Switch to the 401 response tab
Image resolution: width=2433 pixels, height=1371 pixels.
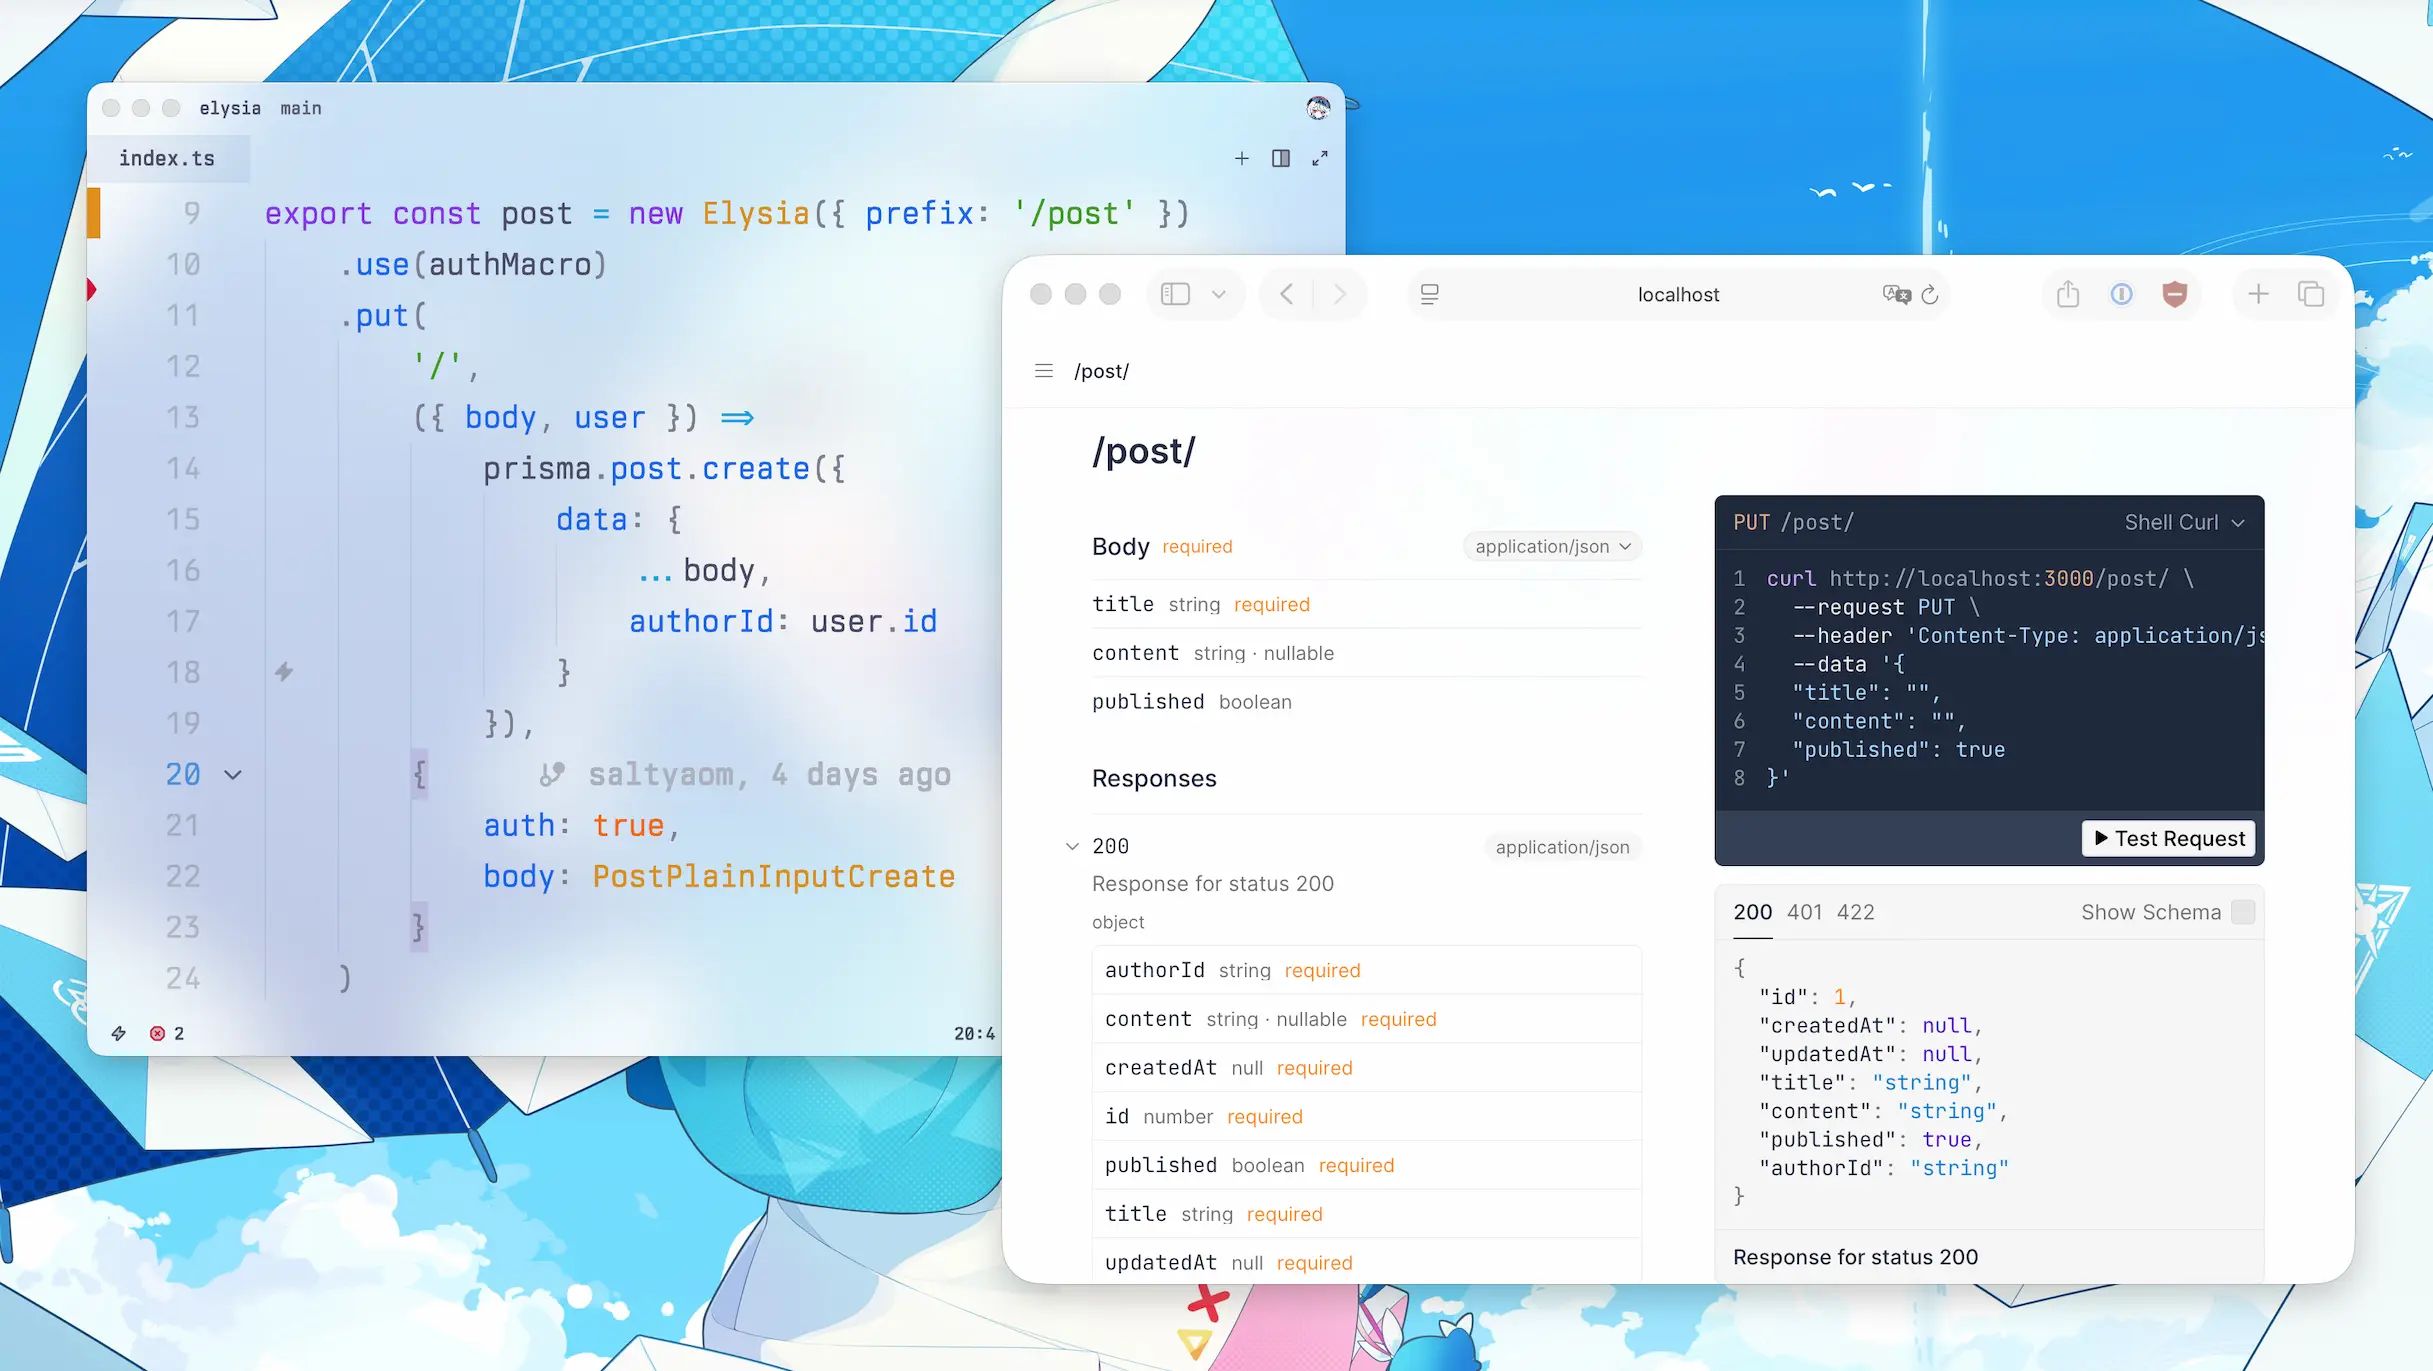(1805, 911)
